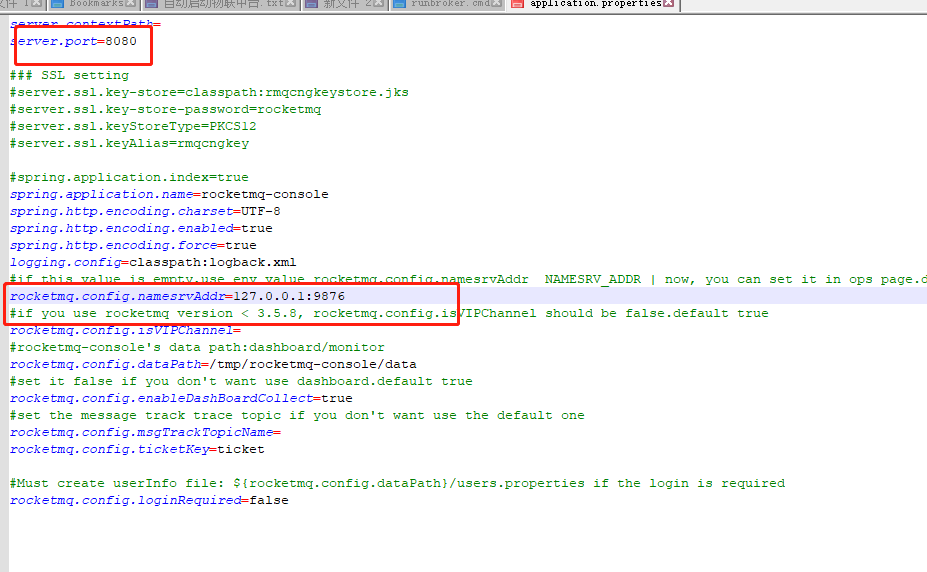This screenshot has width=927, height=572.
Task: Close the 自动启动物联中台.txt tab
Action: (290, 4)
